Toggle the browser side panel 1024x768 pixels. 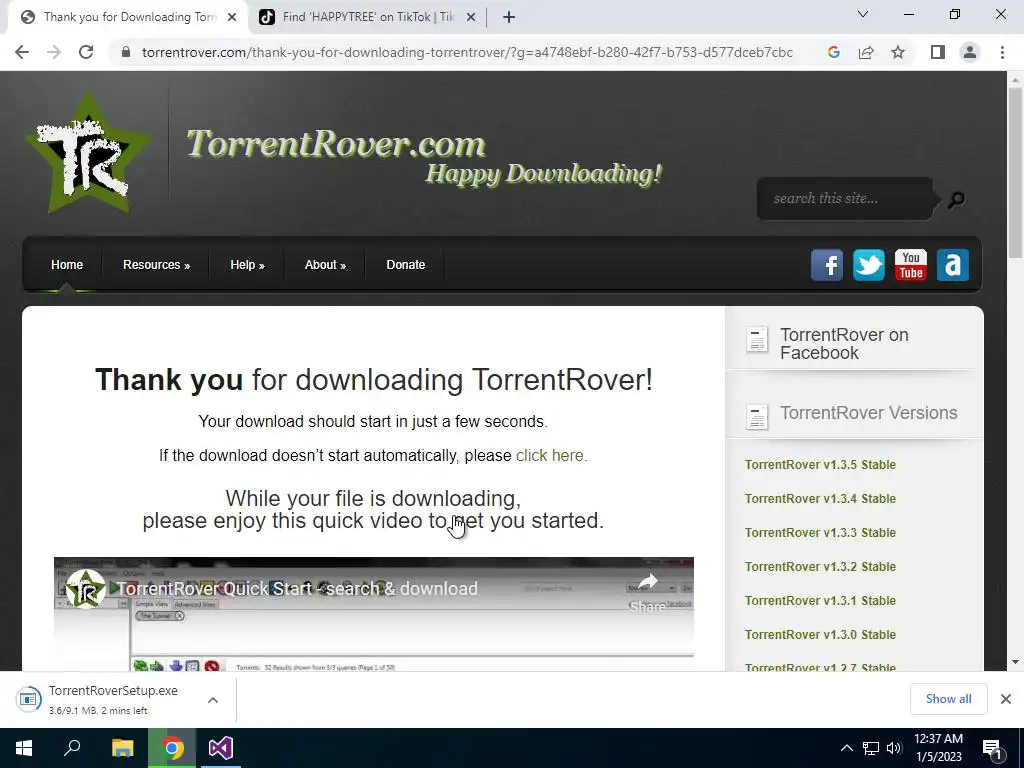[938, 52]
